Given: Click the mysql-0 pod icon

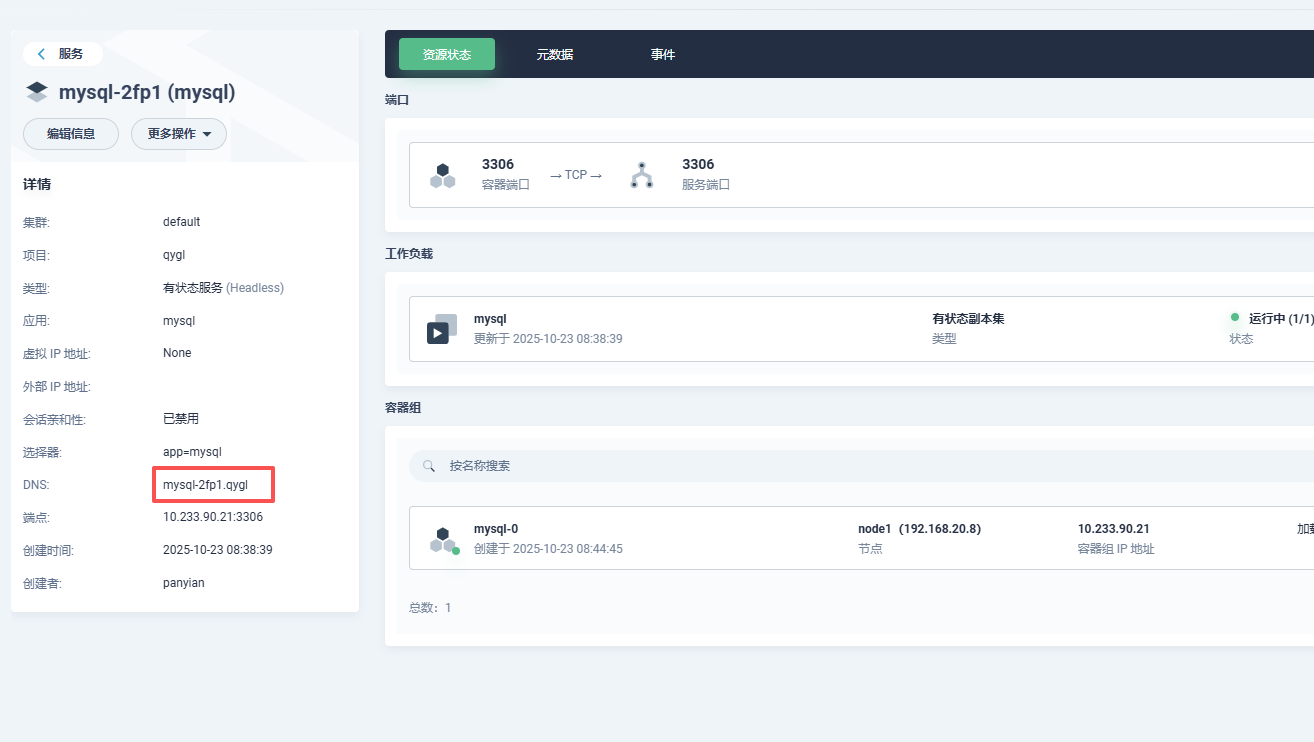Looking at the screenshot, I should point(443,540).
